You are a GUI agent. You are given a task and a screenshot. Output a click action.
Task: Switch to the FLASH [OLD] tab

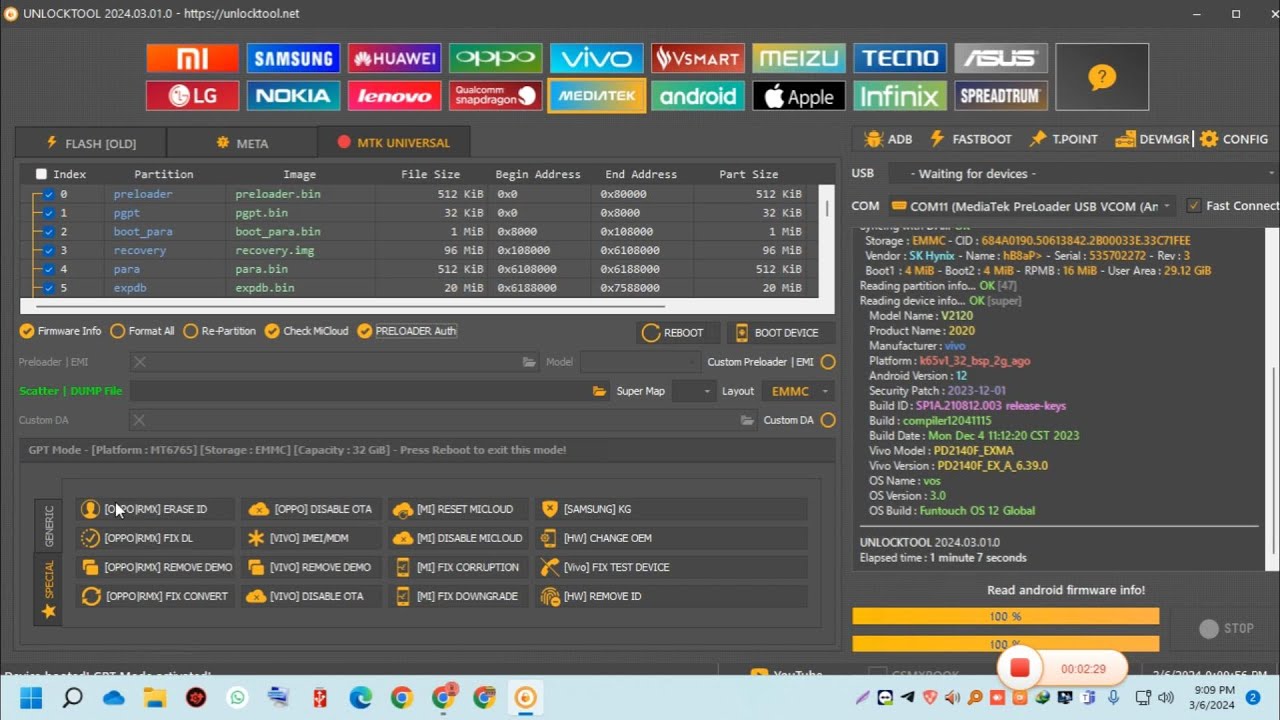(91, 143)
